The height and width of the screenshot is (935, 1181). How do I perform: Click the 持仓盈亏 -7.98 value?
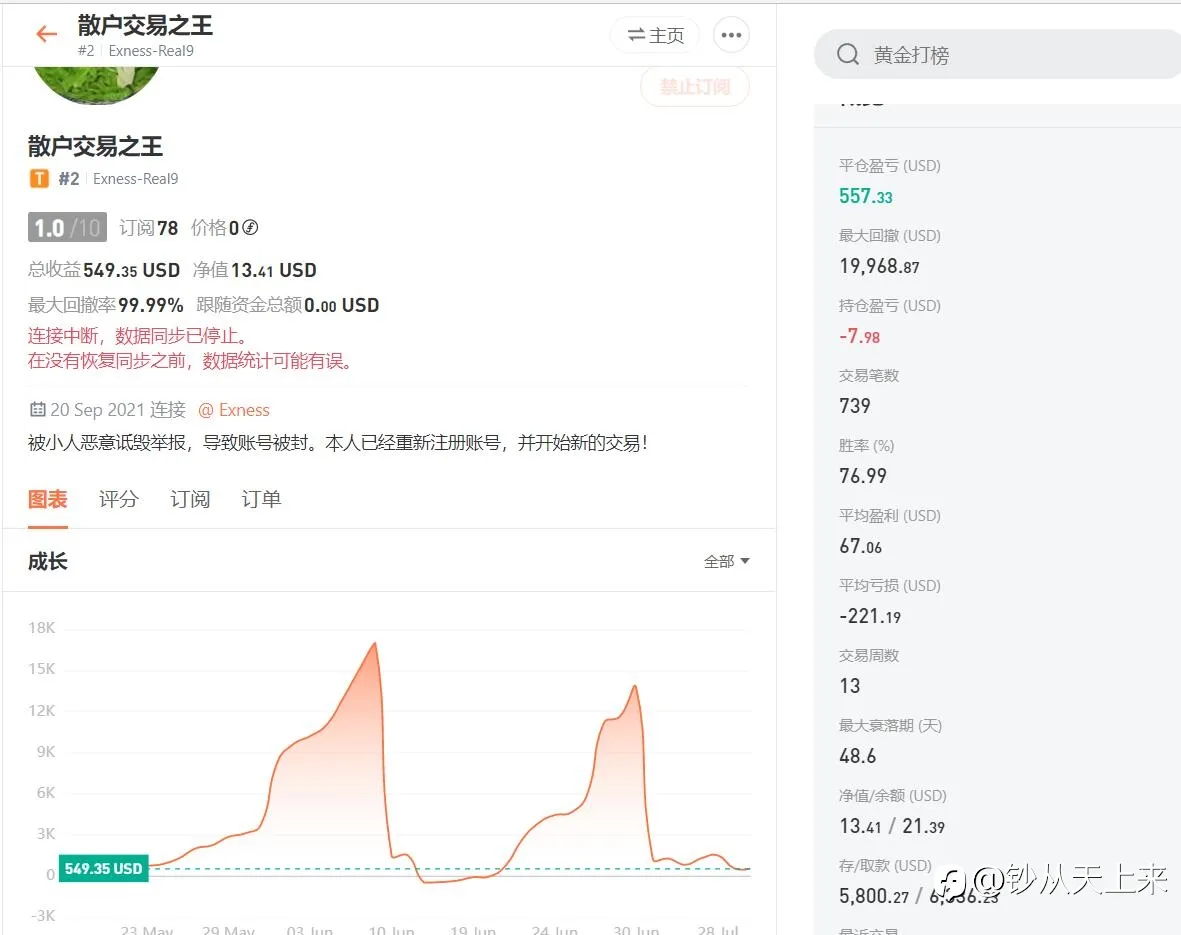point(859,336)
